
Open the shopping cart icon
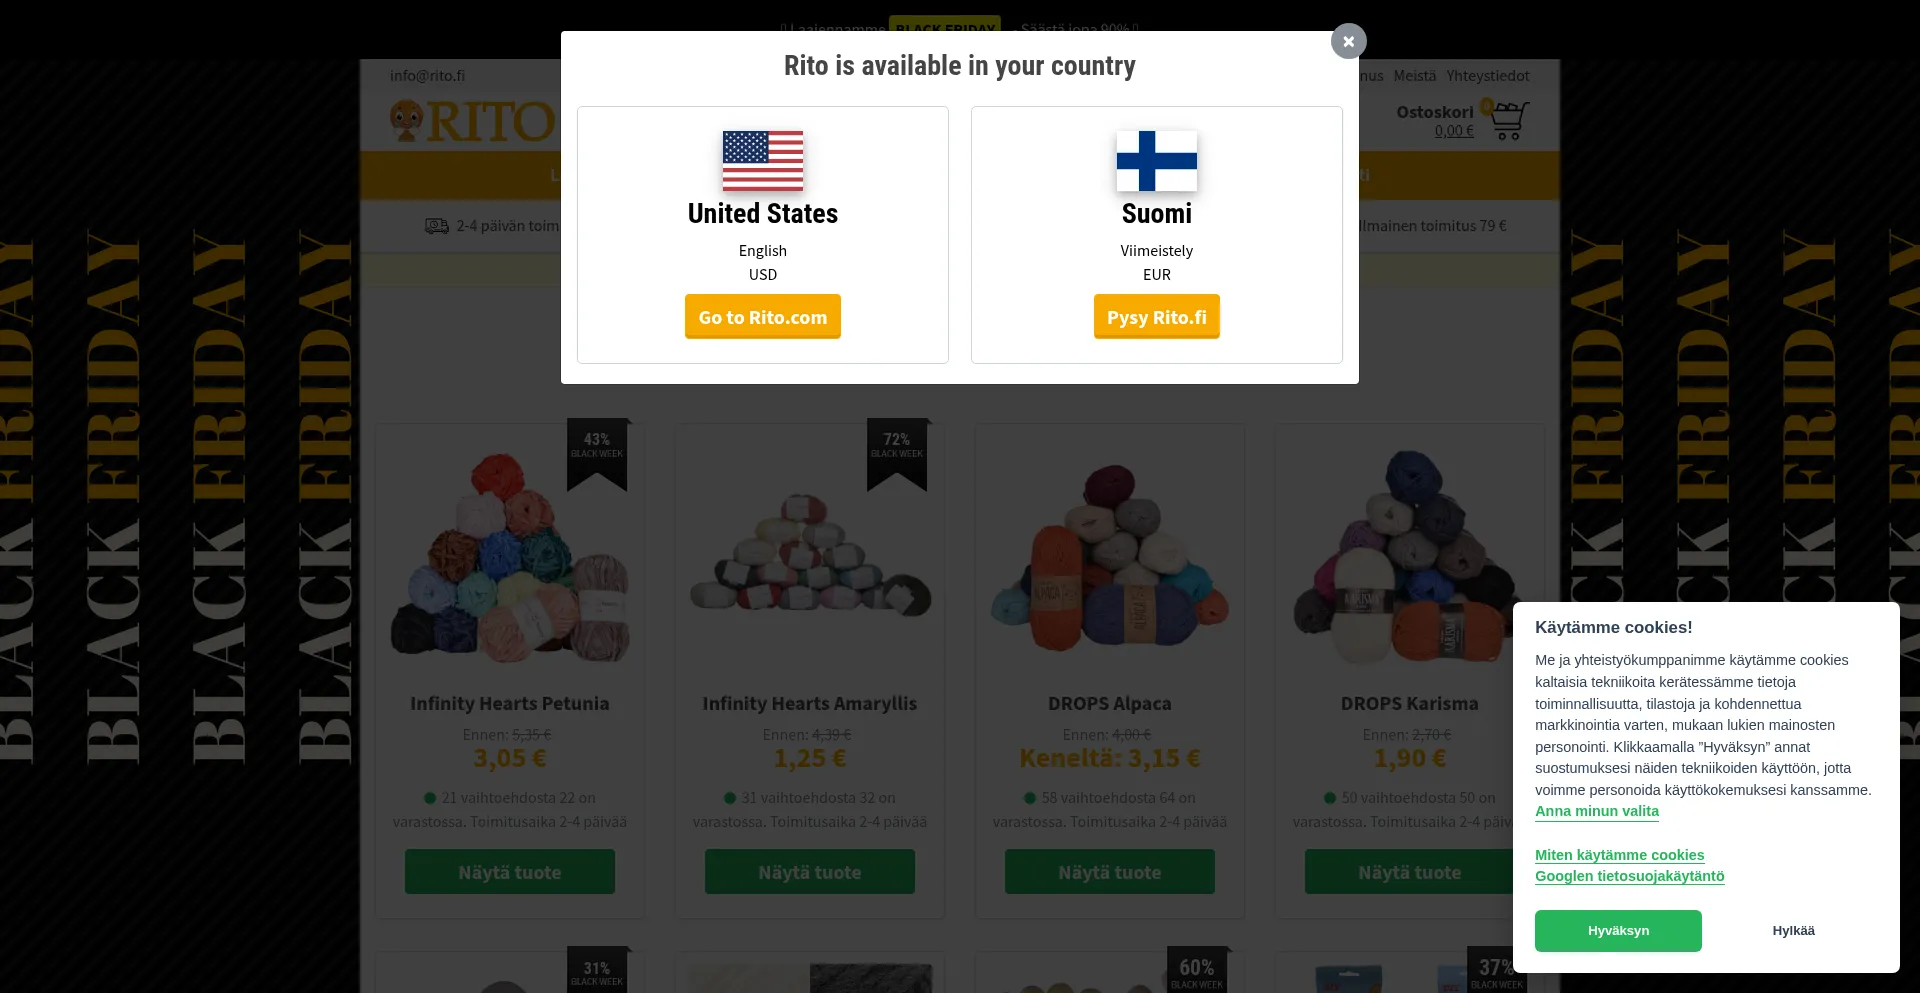tap(1509, 120)
